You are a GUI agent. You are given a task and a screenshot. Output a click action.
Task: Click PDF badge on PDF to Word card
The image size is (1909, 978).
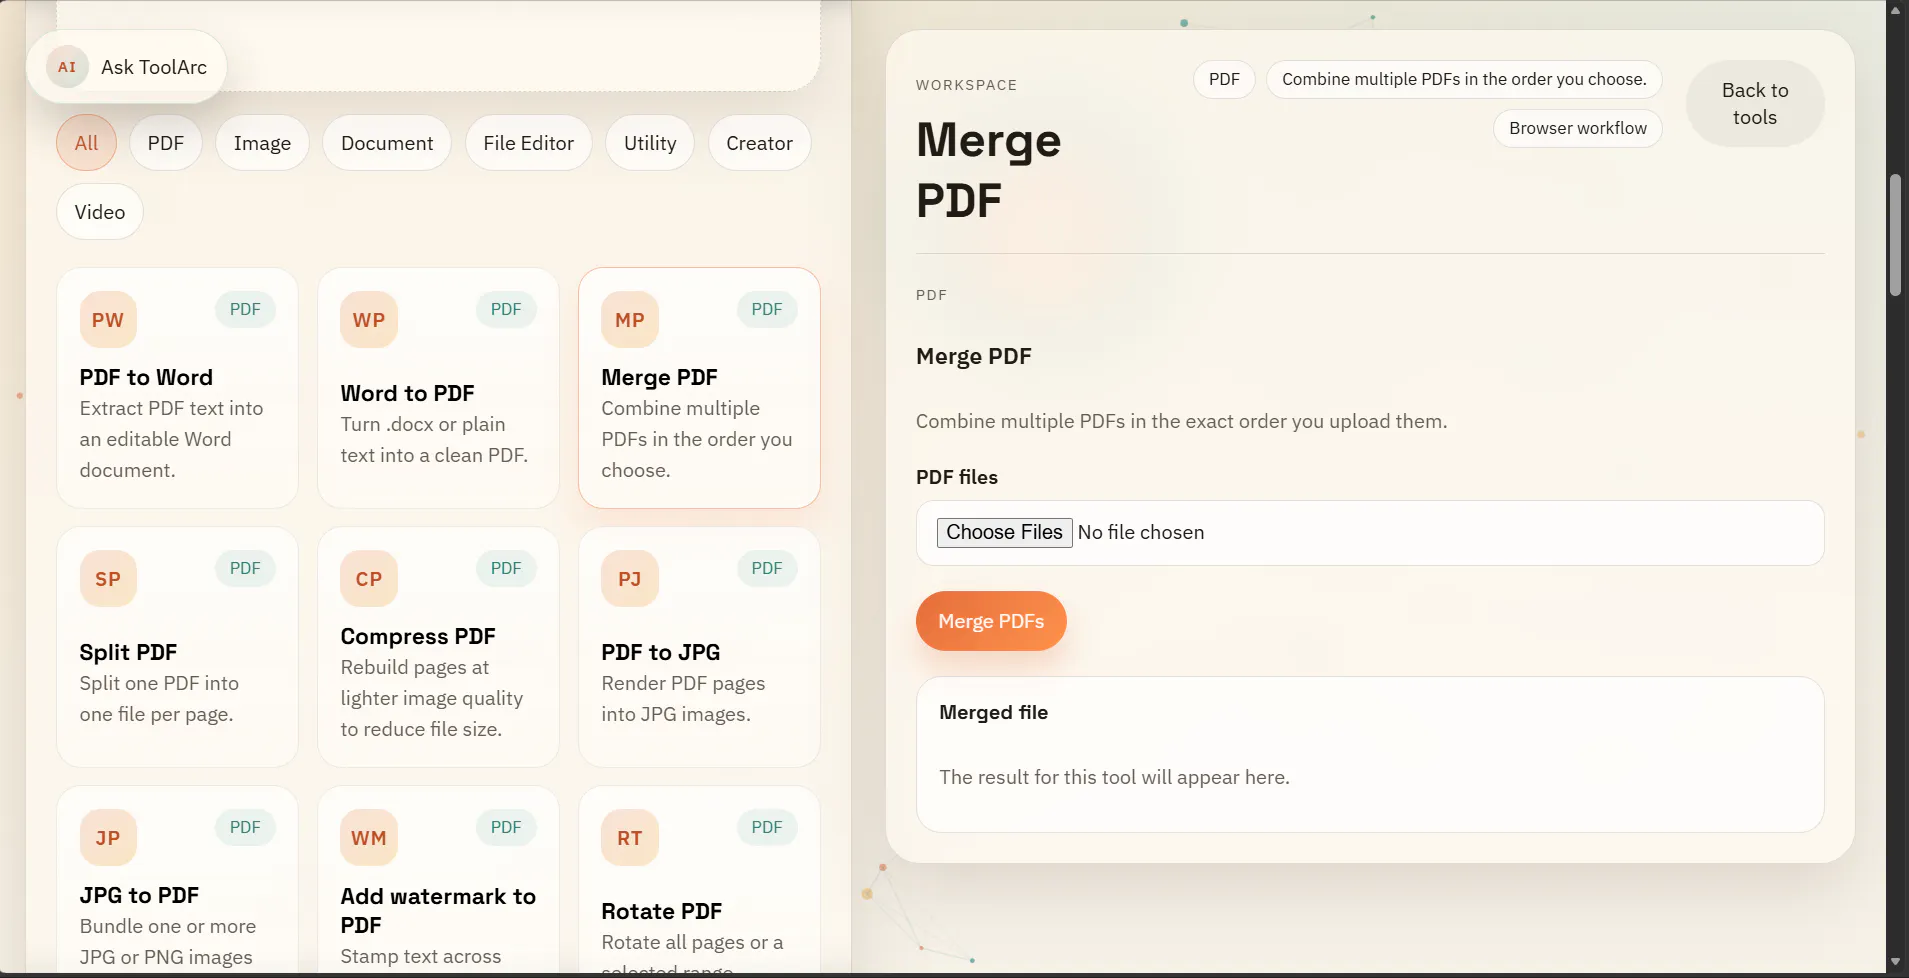pyautogui.click(x=245, y=309)
